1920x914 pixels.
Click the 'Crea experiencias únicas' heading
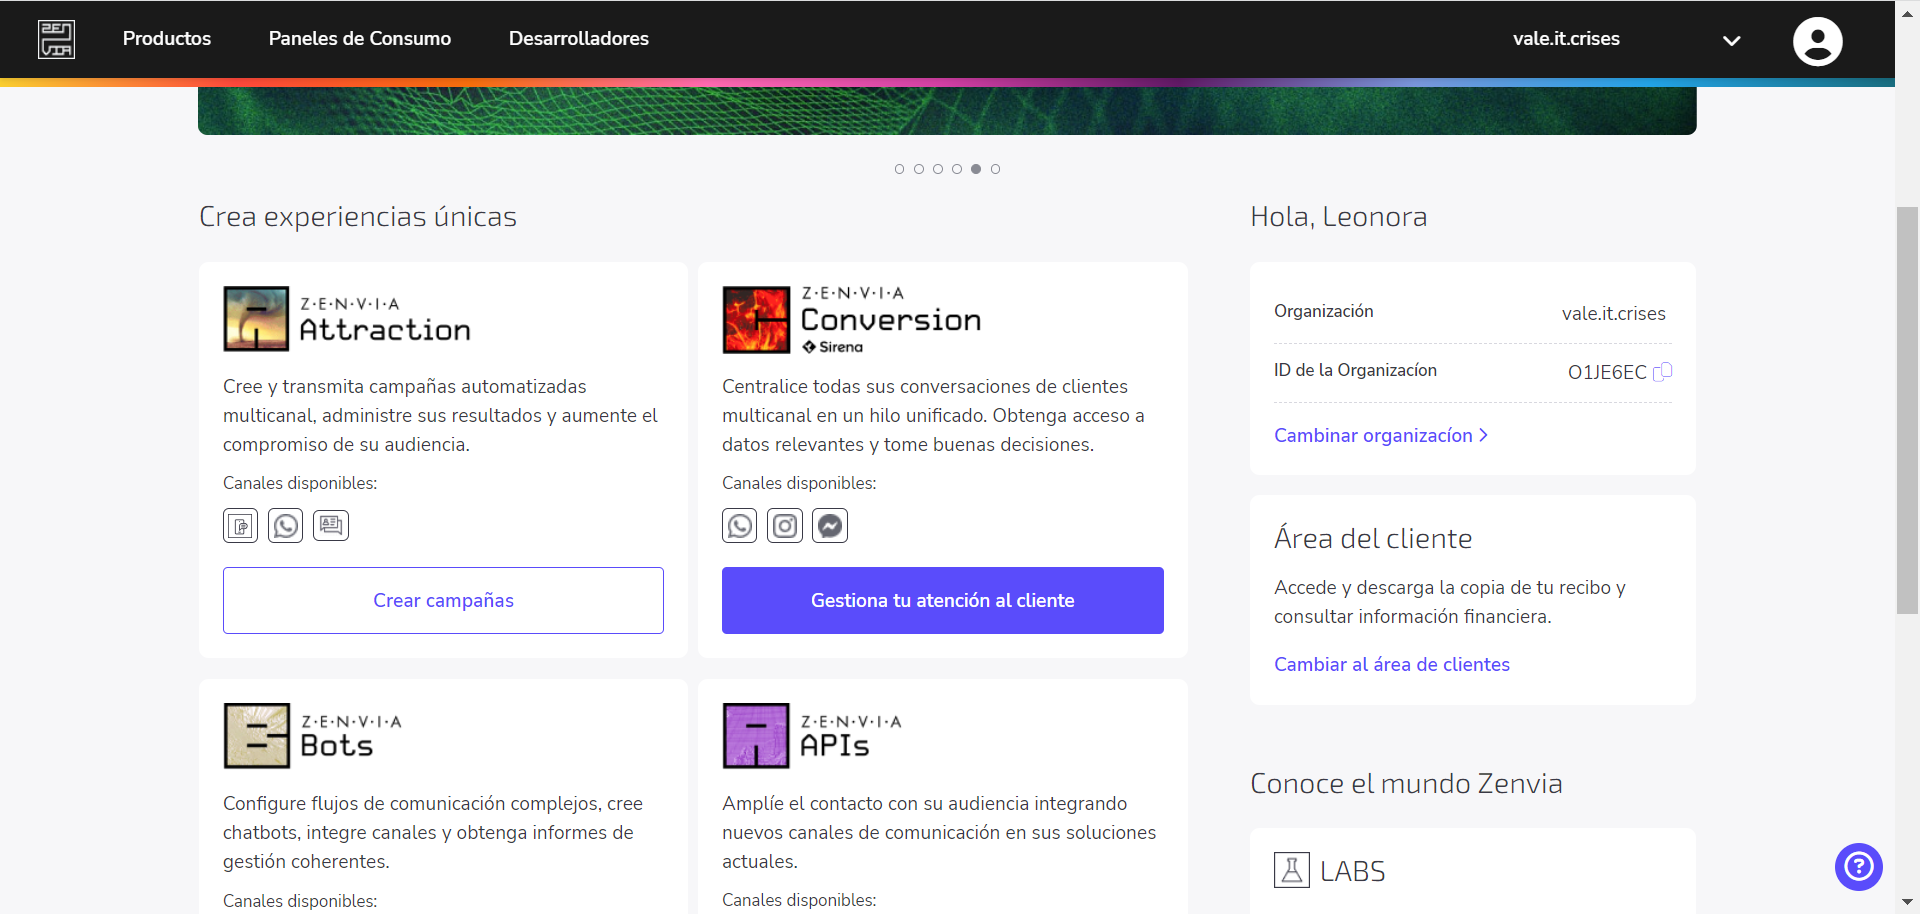358,217
